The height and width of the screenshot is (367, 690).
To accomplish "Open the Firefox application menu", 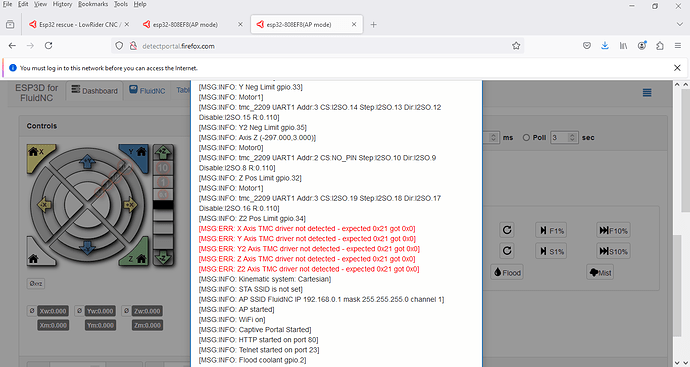I will 678,46.
